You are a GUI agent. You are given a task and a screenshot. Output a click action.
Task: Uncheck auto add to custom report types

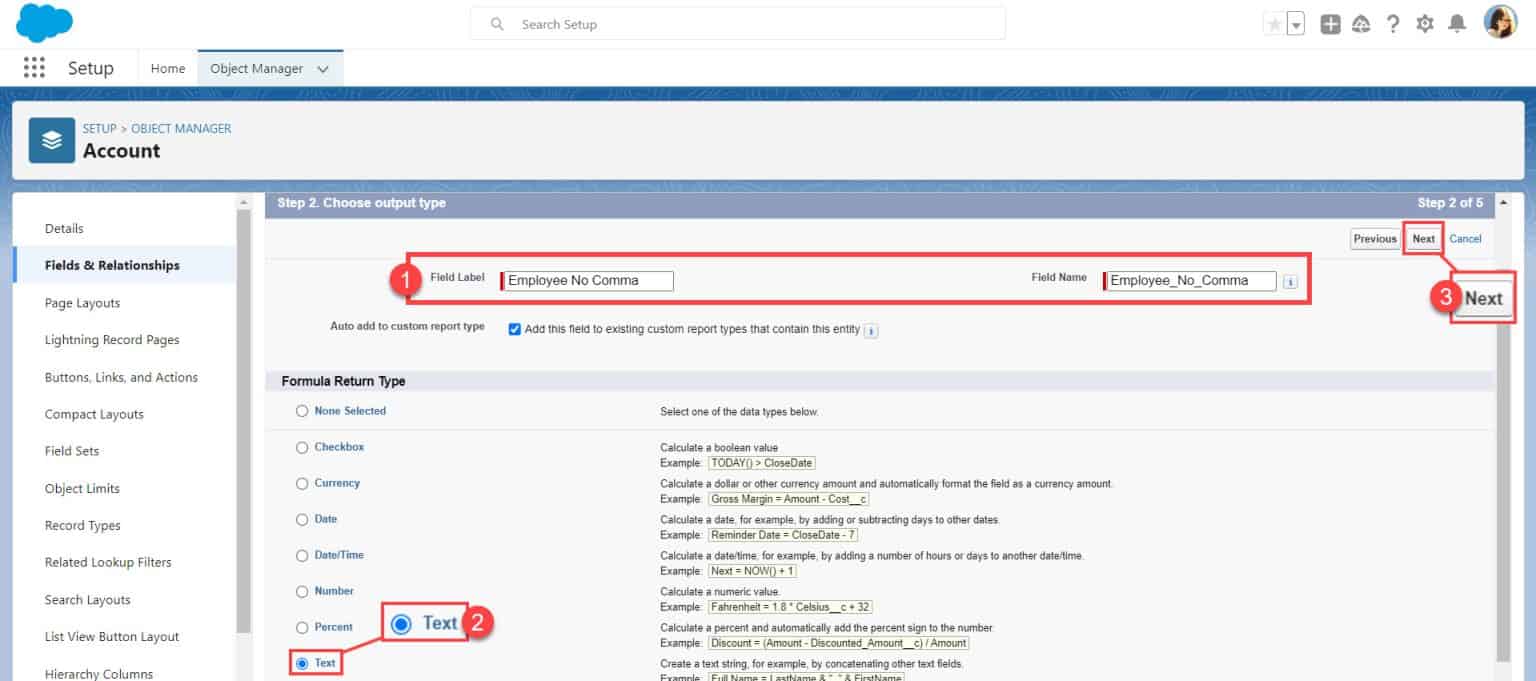click(514, 329)
